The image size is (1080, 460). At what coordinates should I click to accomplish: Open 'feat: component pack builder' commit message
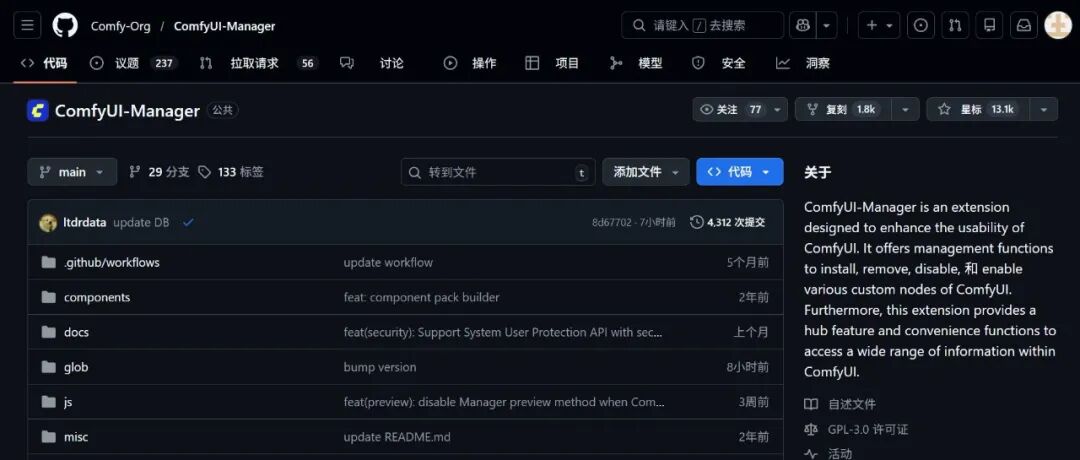pyautogui.click(x=422, y=297)
